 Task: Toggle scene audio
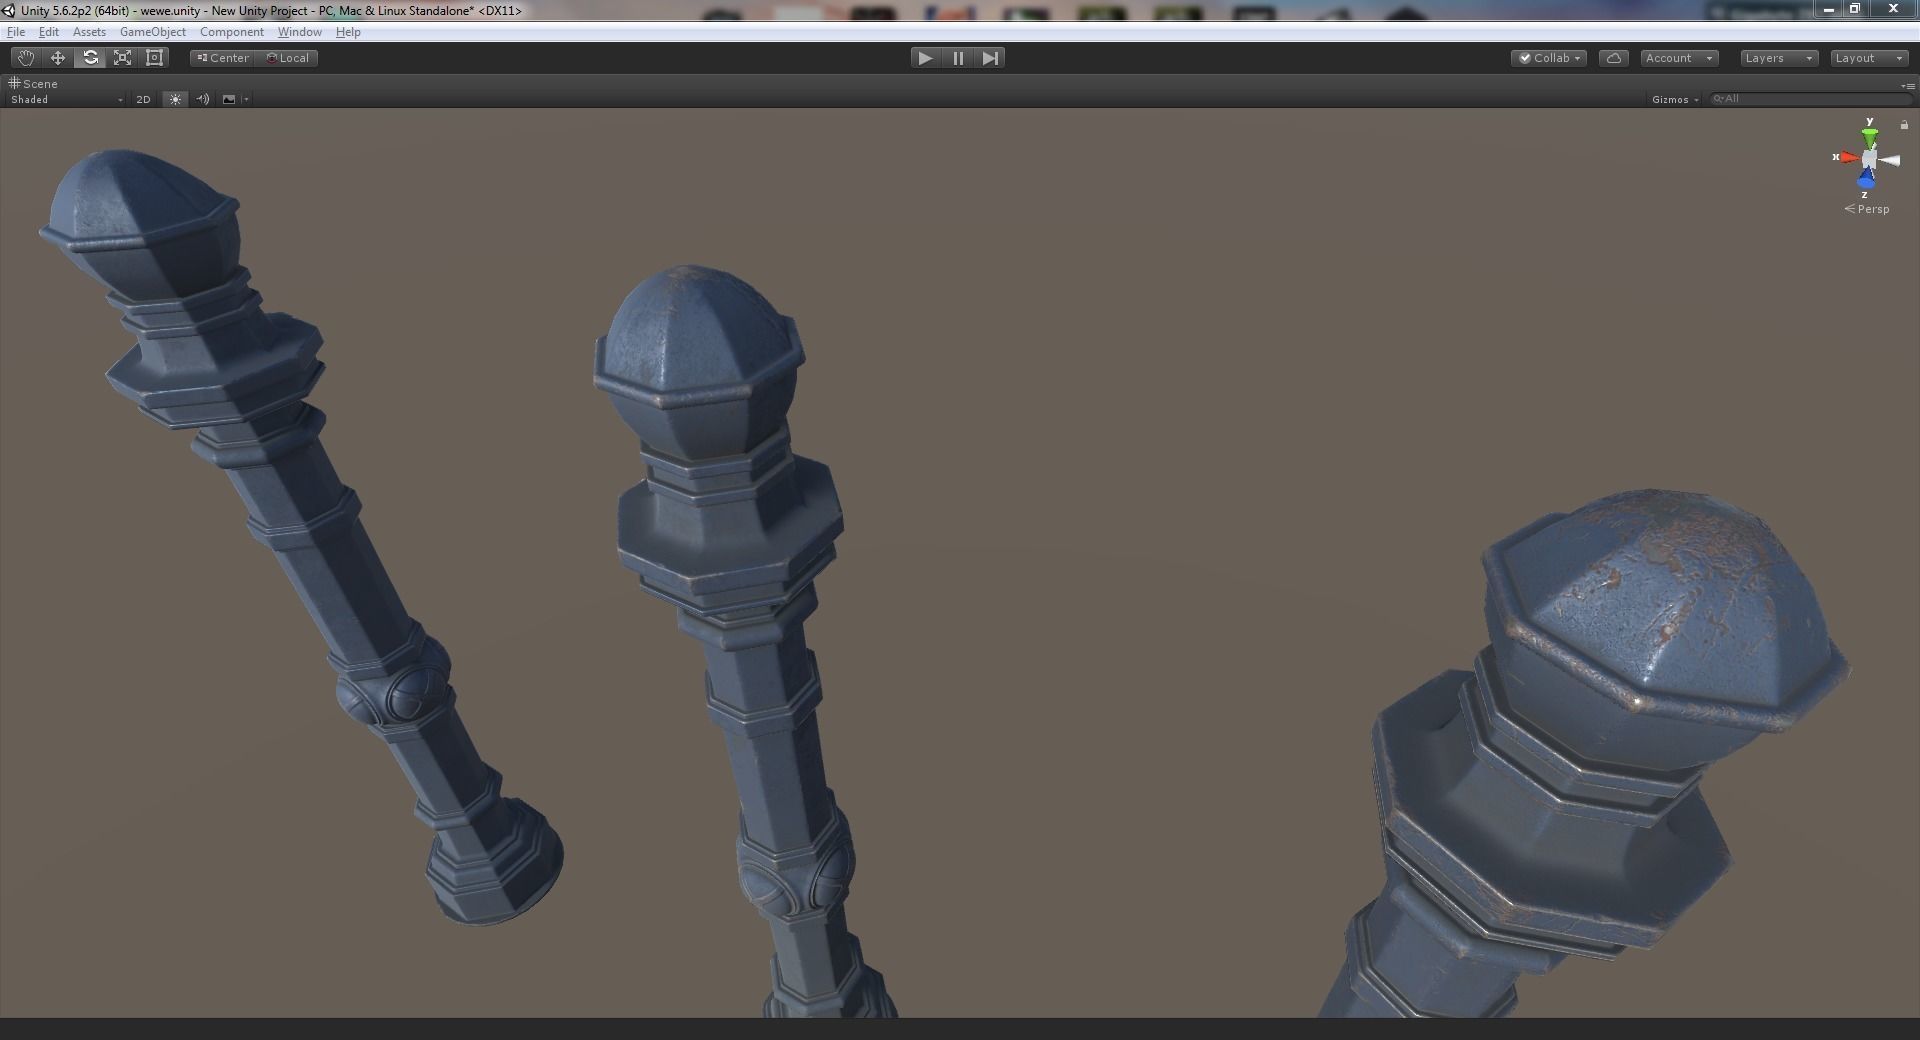coord(203,99)
